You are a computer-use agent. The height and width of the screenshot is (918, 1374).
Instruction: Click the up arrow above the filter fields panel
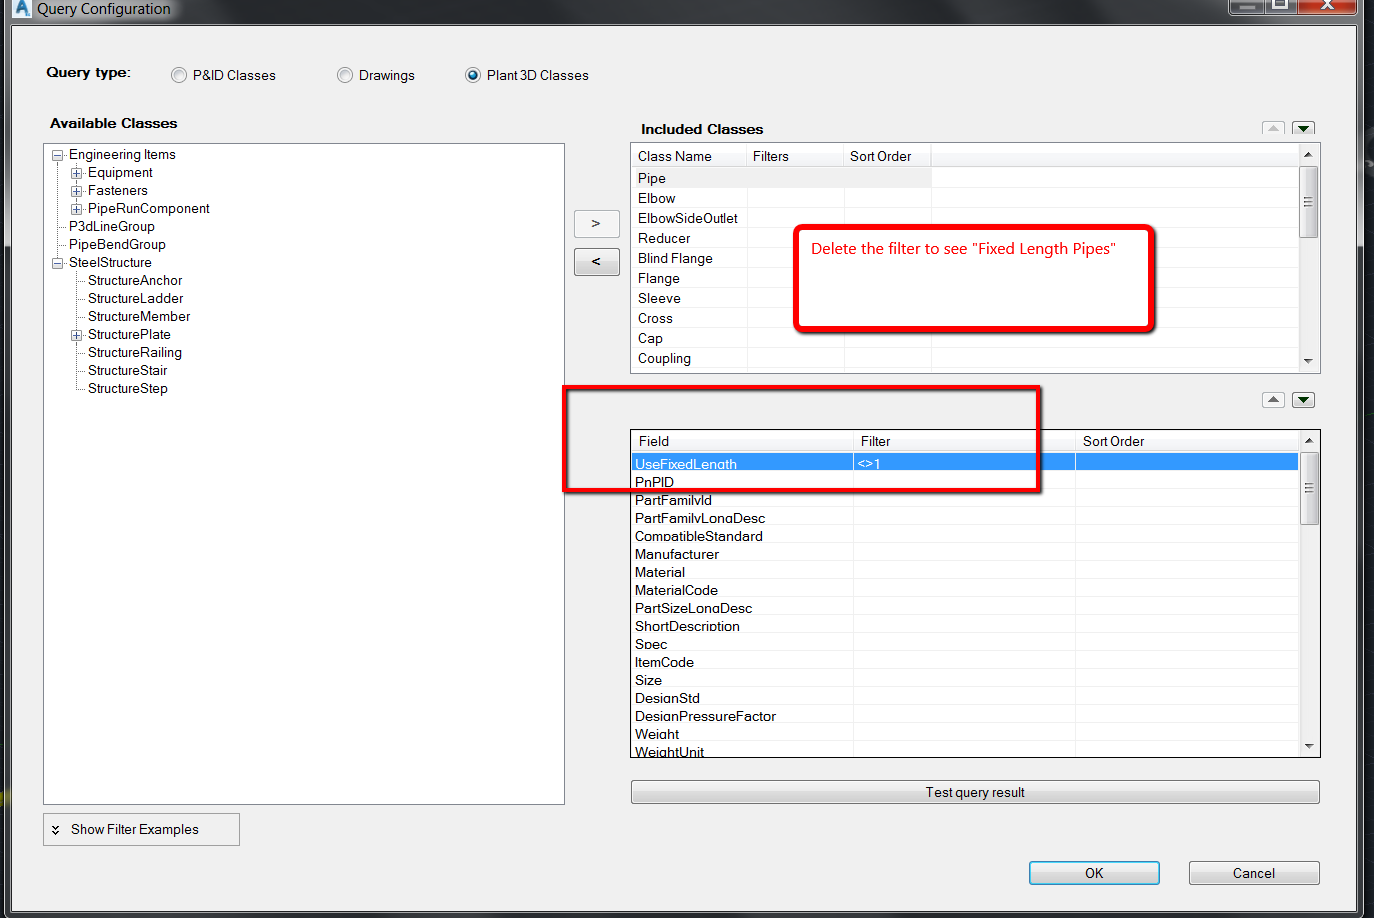(x=1273, y=399)
